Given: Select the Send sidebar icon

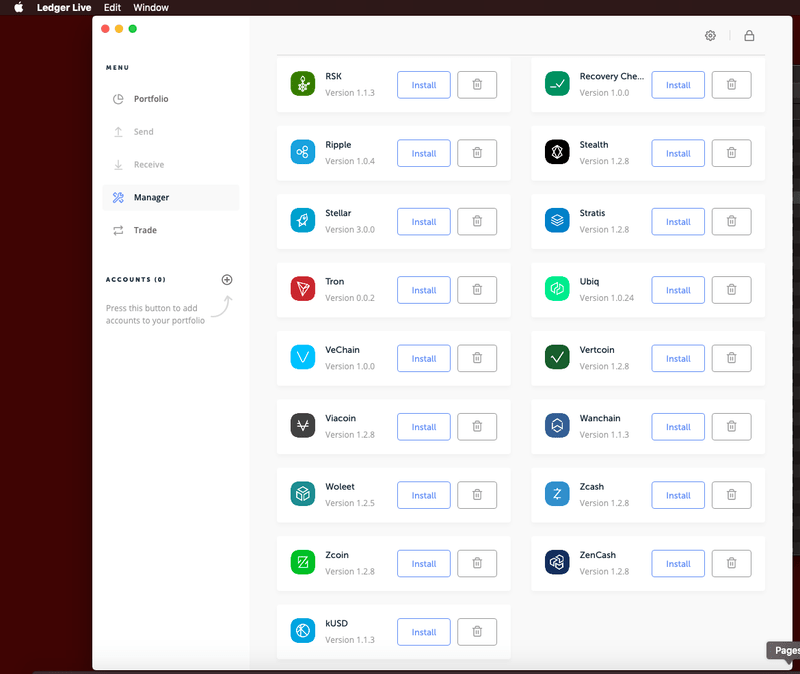Looking at the screenshot, I should coord(120,131).
